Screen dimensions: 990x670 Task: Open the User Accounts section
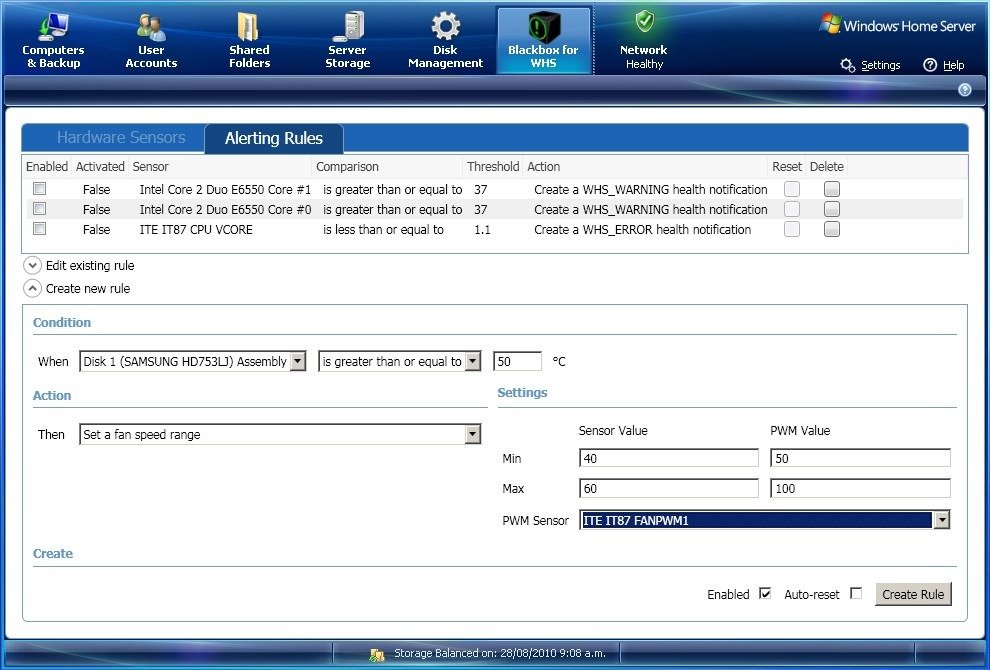[151, 40]
